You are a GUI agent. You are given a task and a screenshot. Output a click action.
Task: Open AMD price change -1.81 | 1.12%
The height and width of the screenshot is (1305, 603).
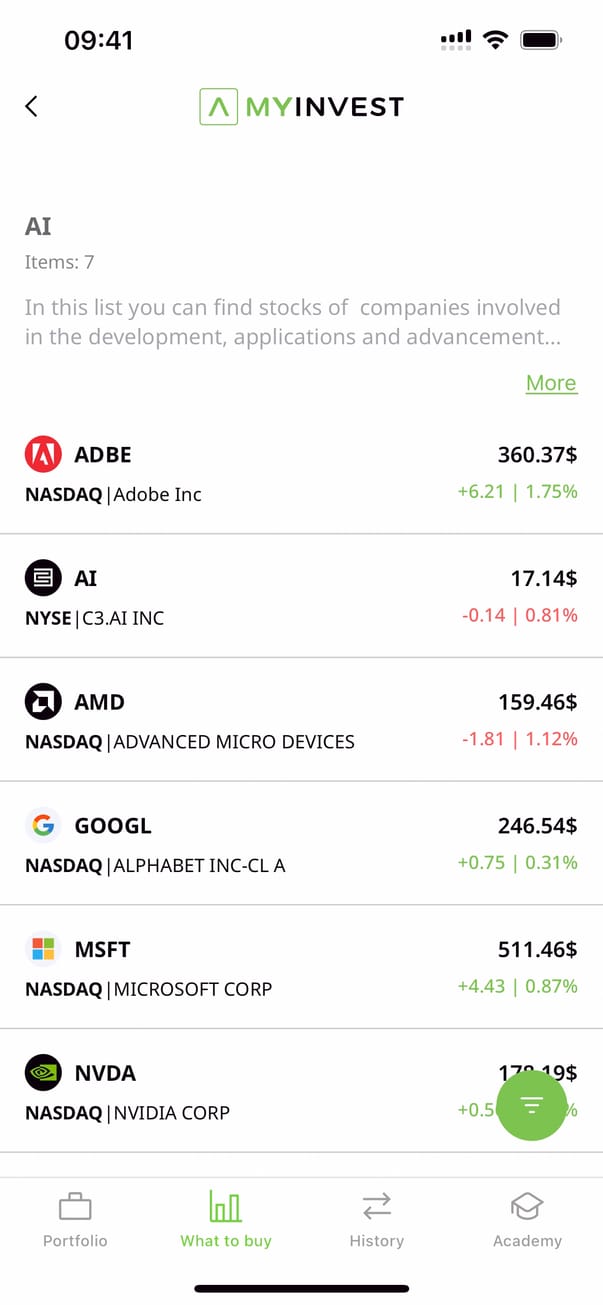click(x=519, y=739)
